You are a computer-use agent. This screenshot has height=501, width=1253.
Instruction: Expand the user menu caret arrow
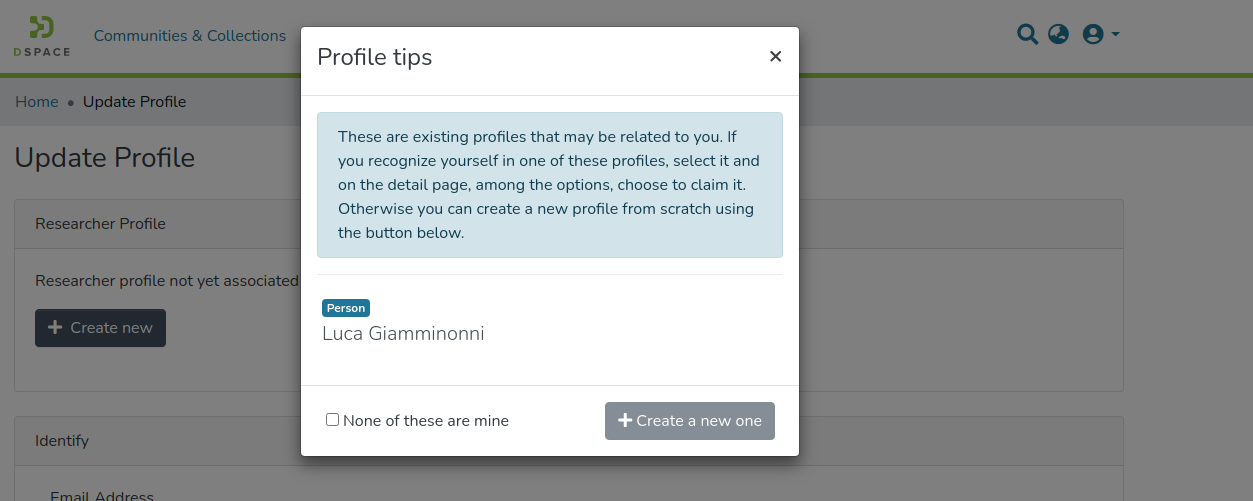pos(1116,35)
